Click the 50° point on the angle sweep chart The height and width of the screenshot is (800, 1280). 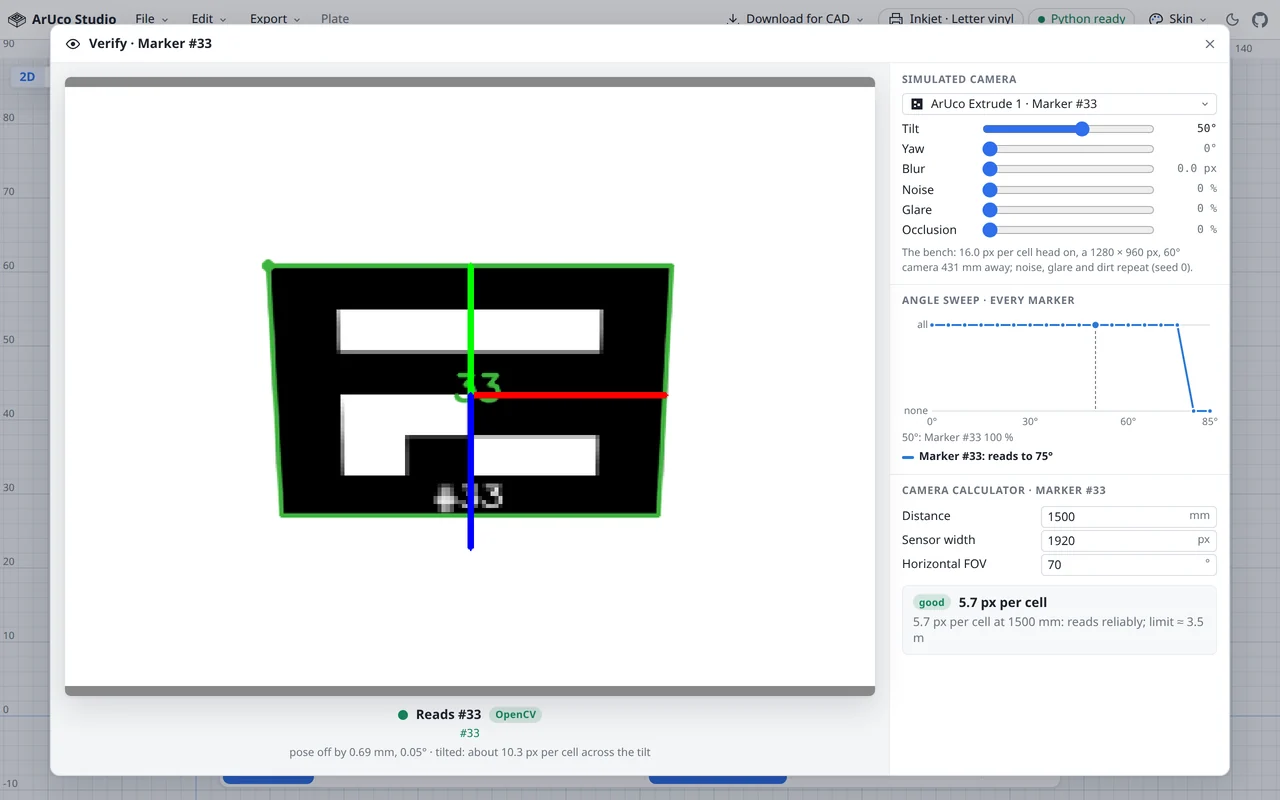click(1096, 325)
